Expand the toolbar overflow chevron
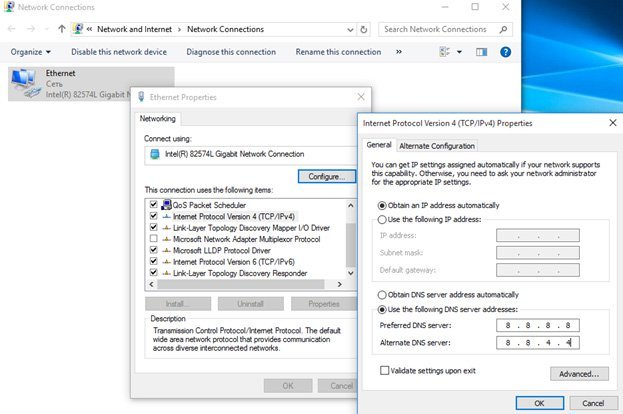Viewport: 623px width, 414px height. click(400, 52)
